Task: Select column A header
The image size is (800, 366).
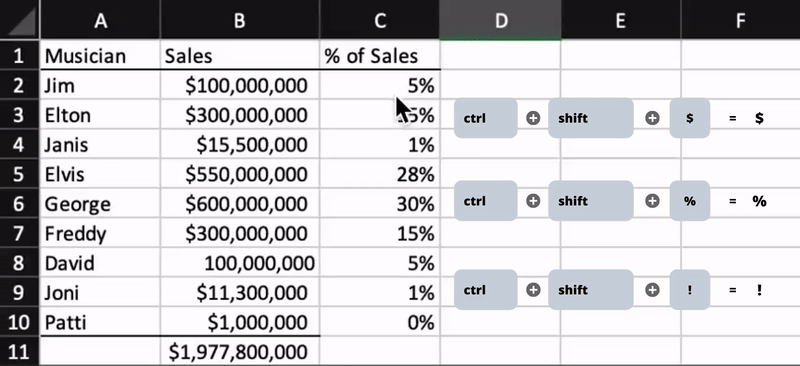Action: (101, 19)
